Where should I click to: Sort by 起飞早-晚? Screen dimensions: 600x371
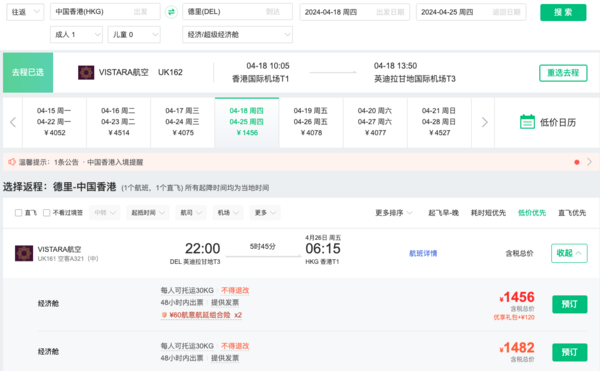click(443, 213)
